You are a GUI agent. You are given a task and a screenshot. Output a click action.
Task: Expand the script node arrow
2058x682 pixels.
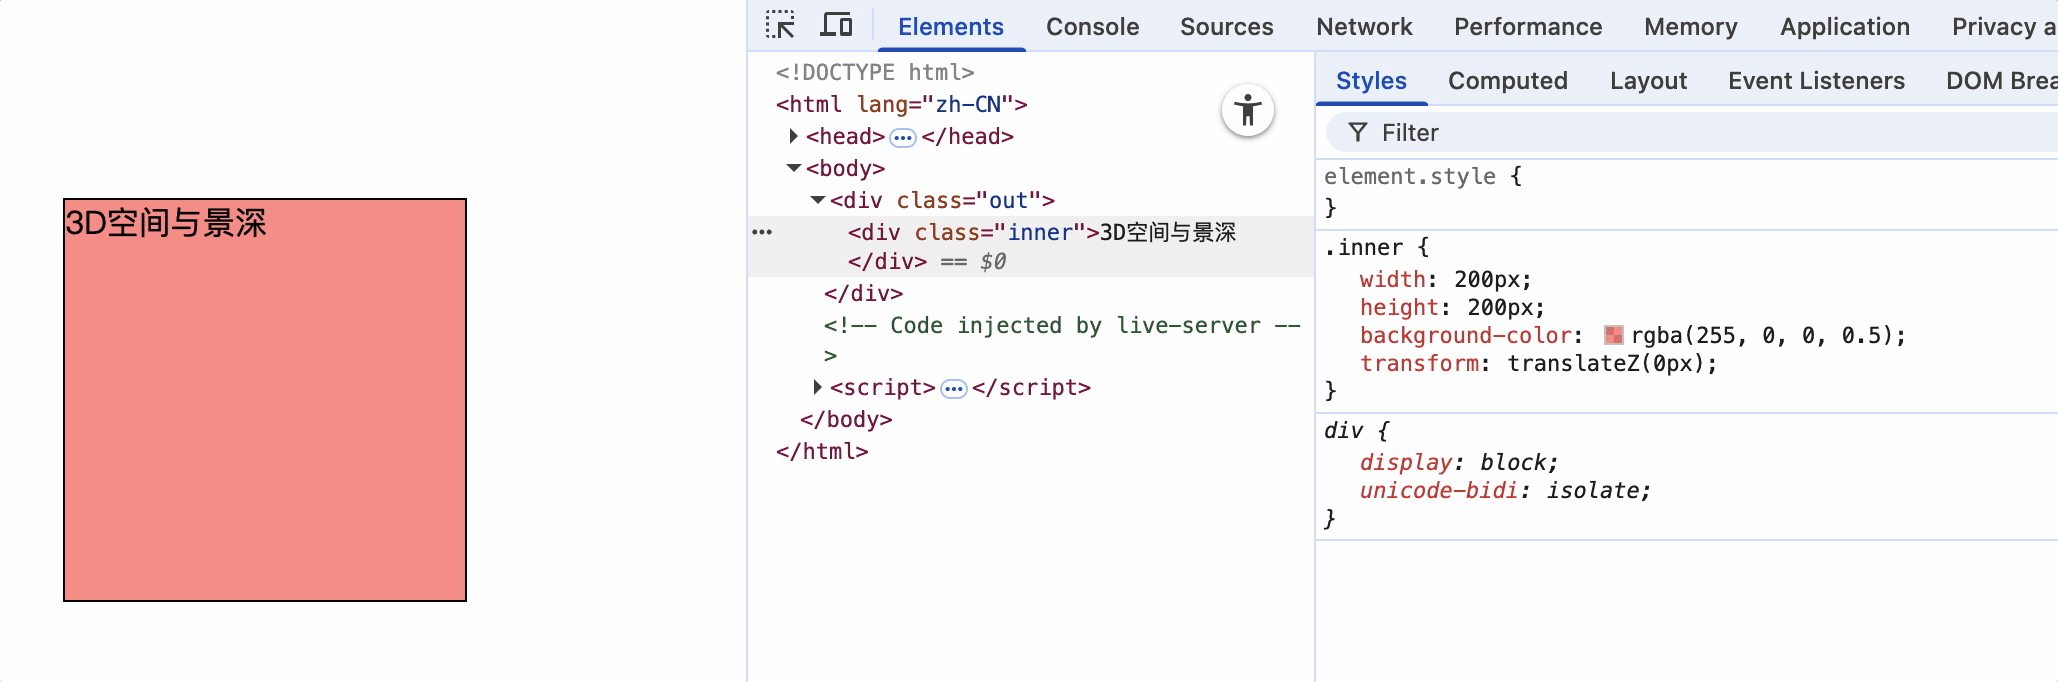(x=817, y=387)
